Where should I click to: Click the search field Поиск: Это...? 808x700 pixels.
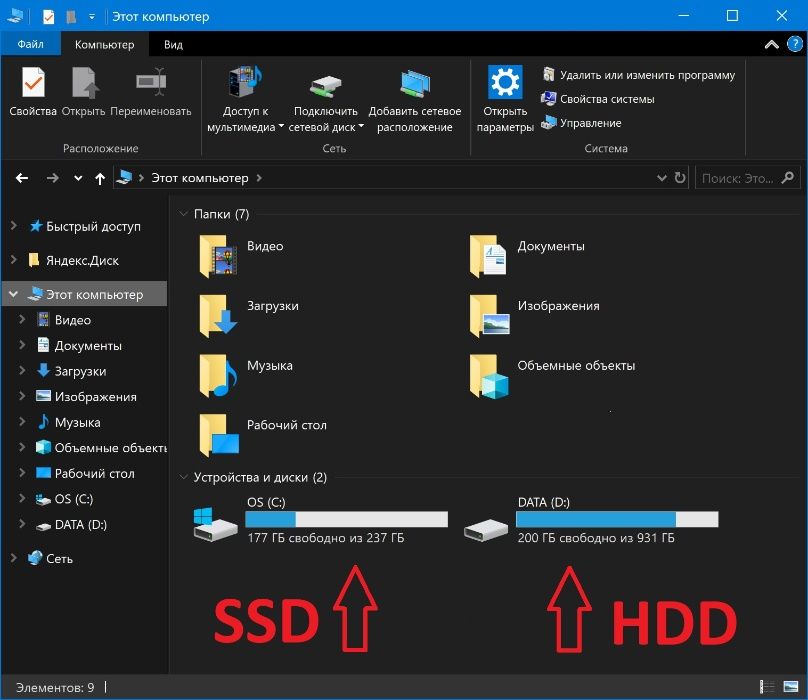[738, 178]
